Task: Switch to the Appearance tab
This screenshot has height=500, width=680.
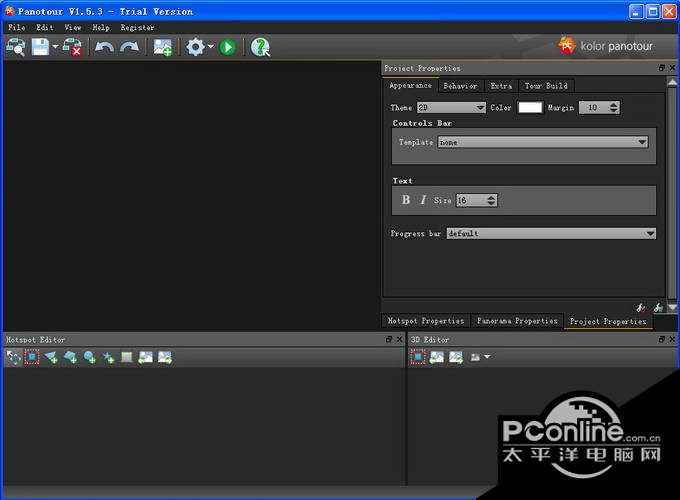Action: click(410, 85)
